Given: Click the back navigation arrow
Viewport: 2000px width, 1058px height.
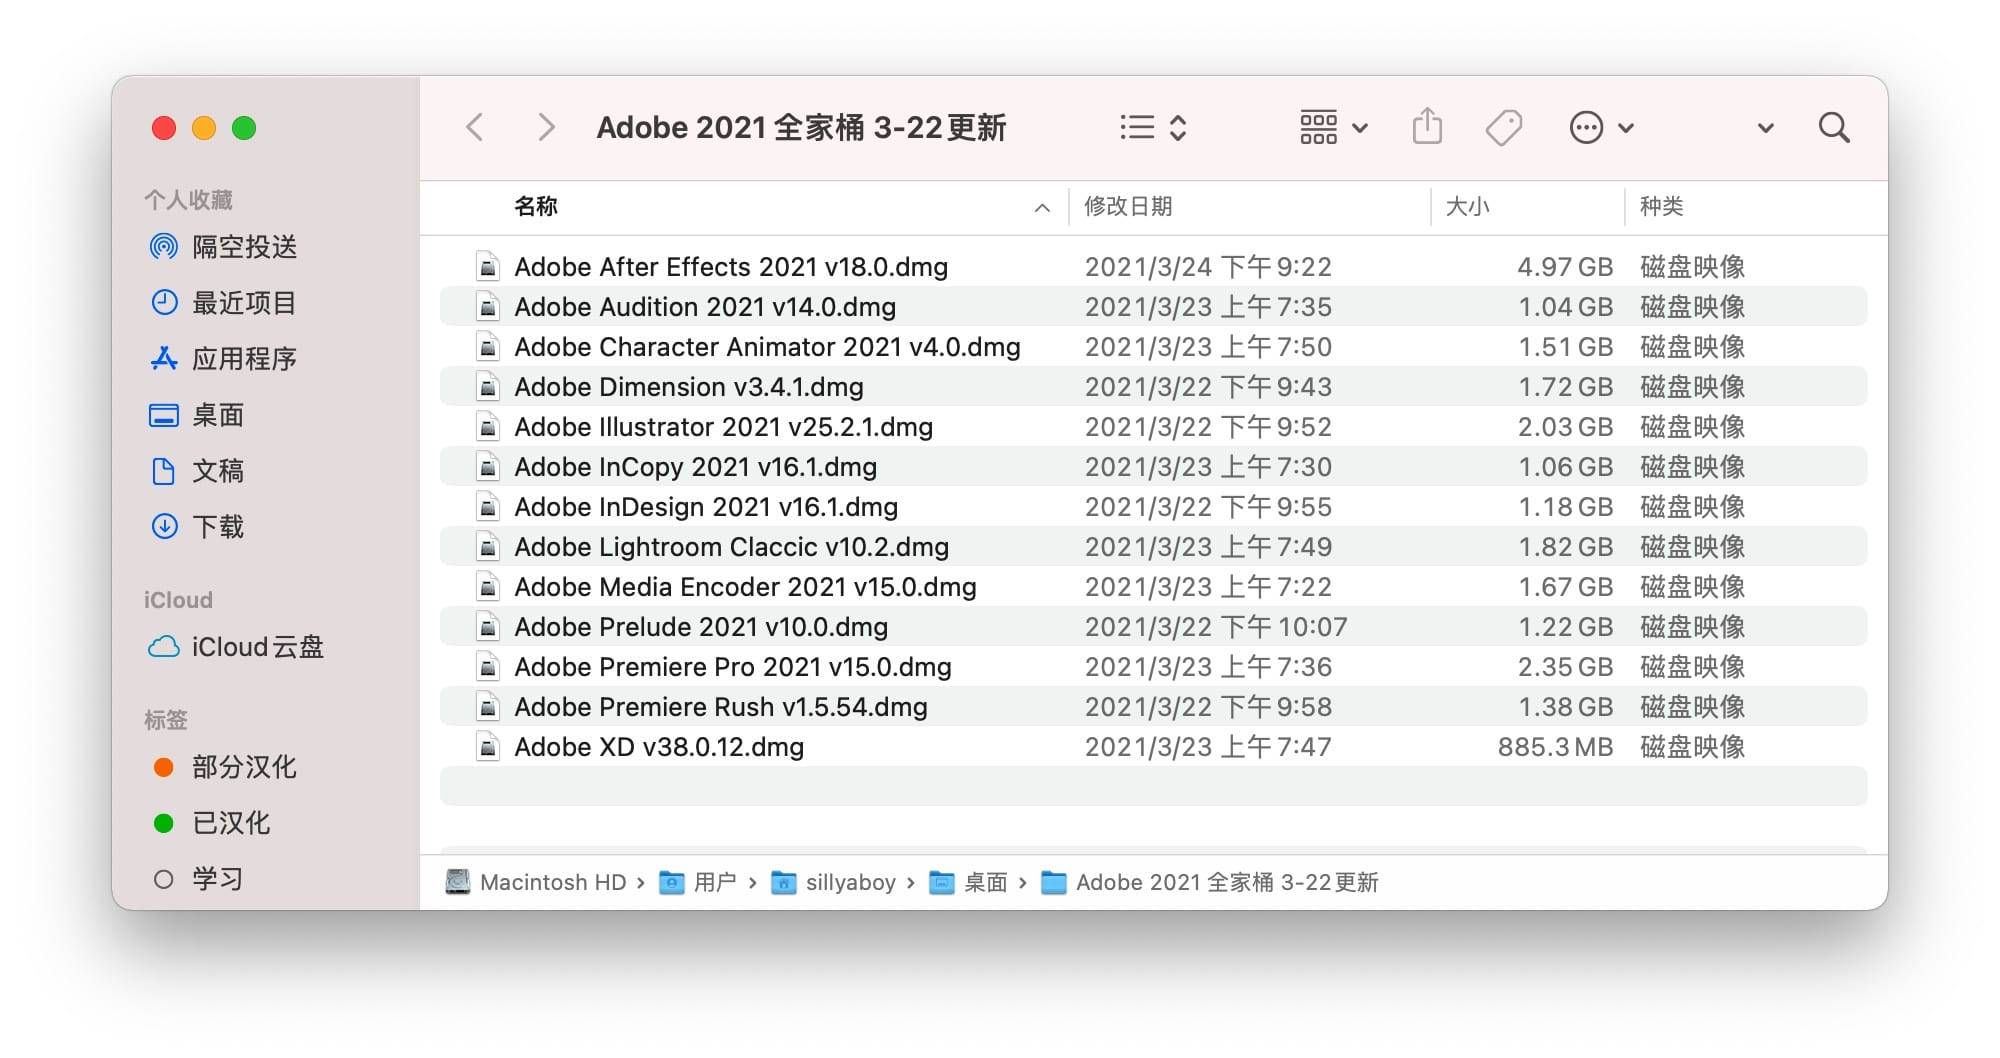Looking at the screenshot, I should click(475, 128).
